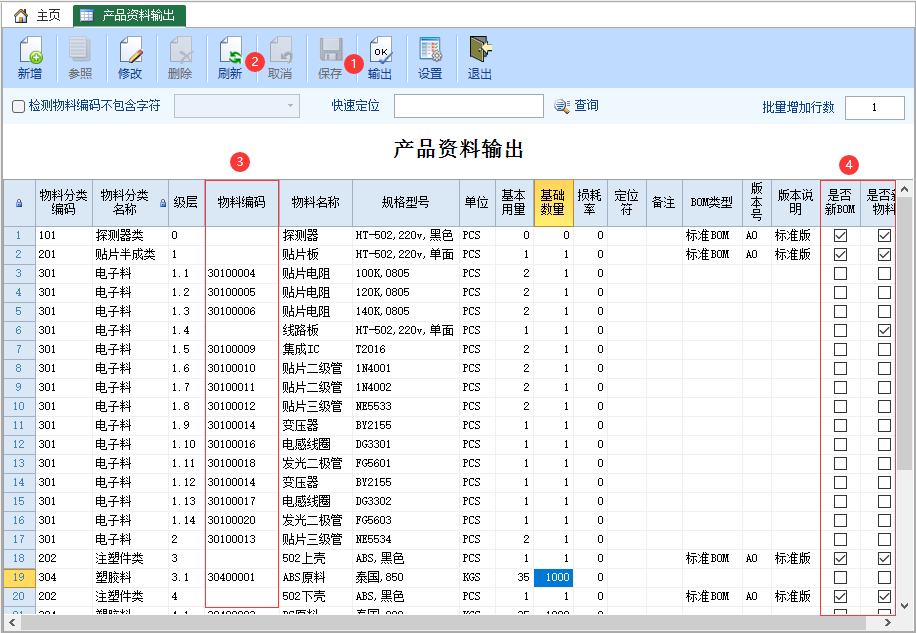Click the 批量增加行数 input field
916x633 pixels.
point(875,107)
